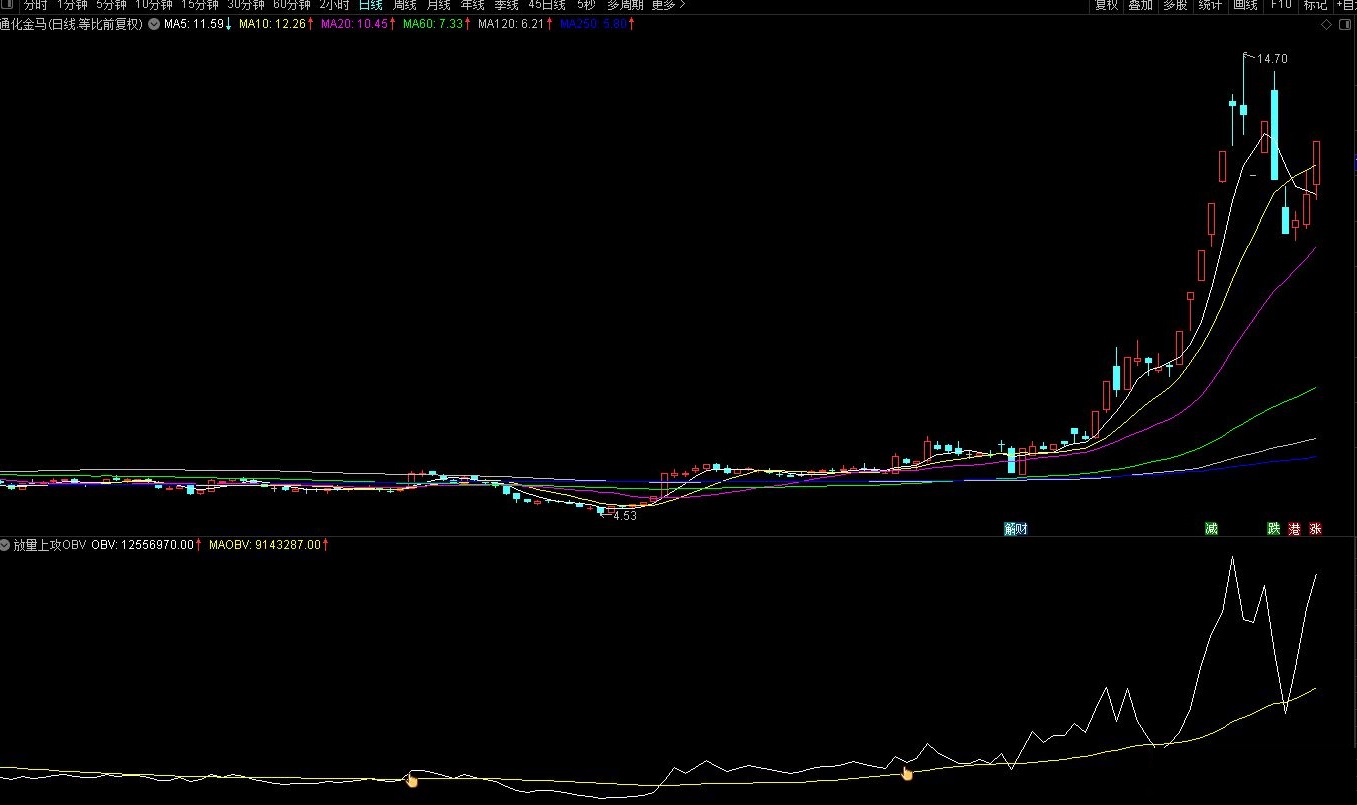
Task: Click the second hand signal icon on OBV
Action: pos(907,772)
